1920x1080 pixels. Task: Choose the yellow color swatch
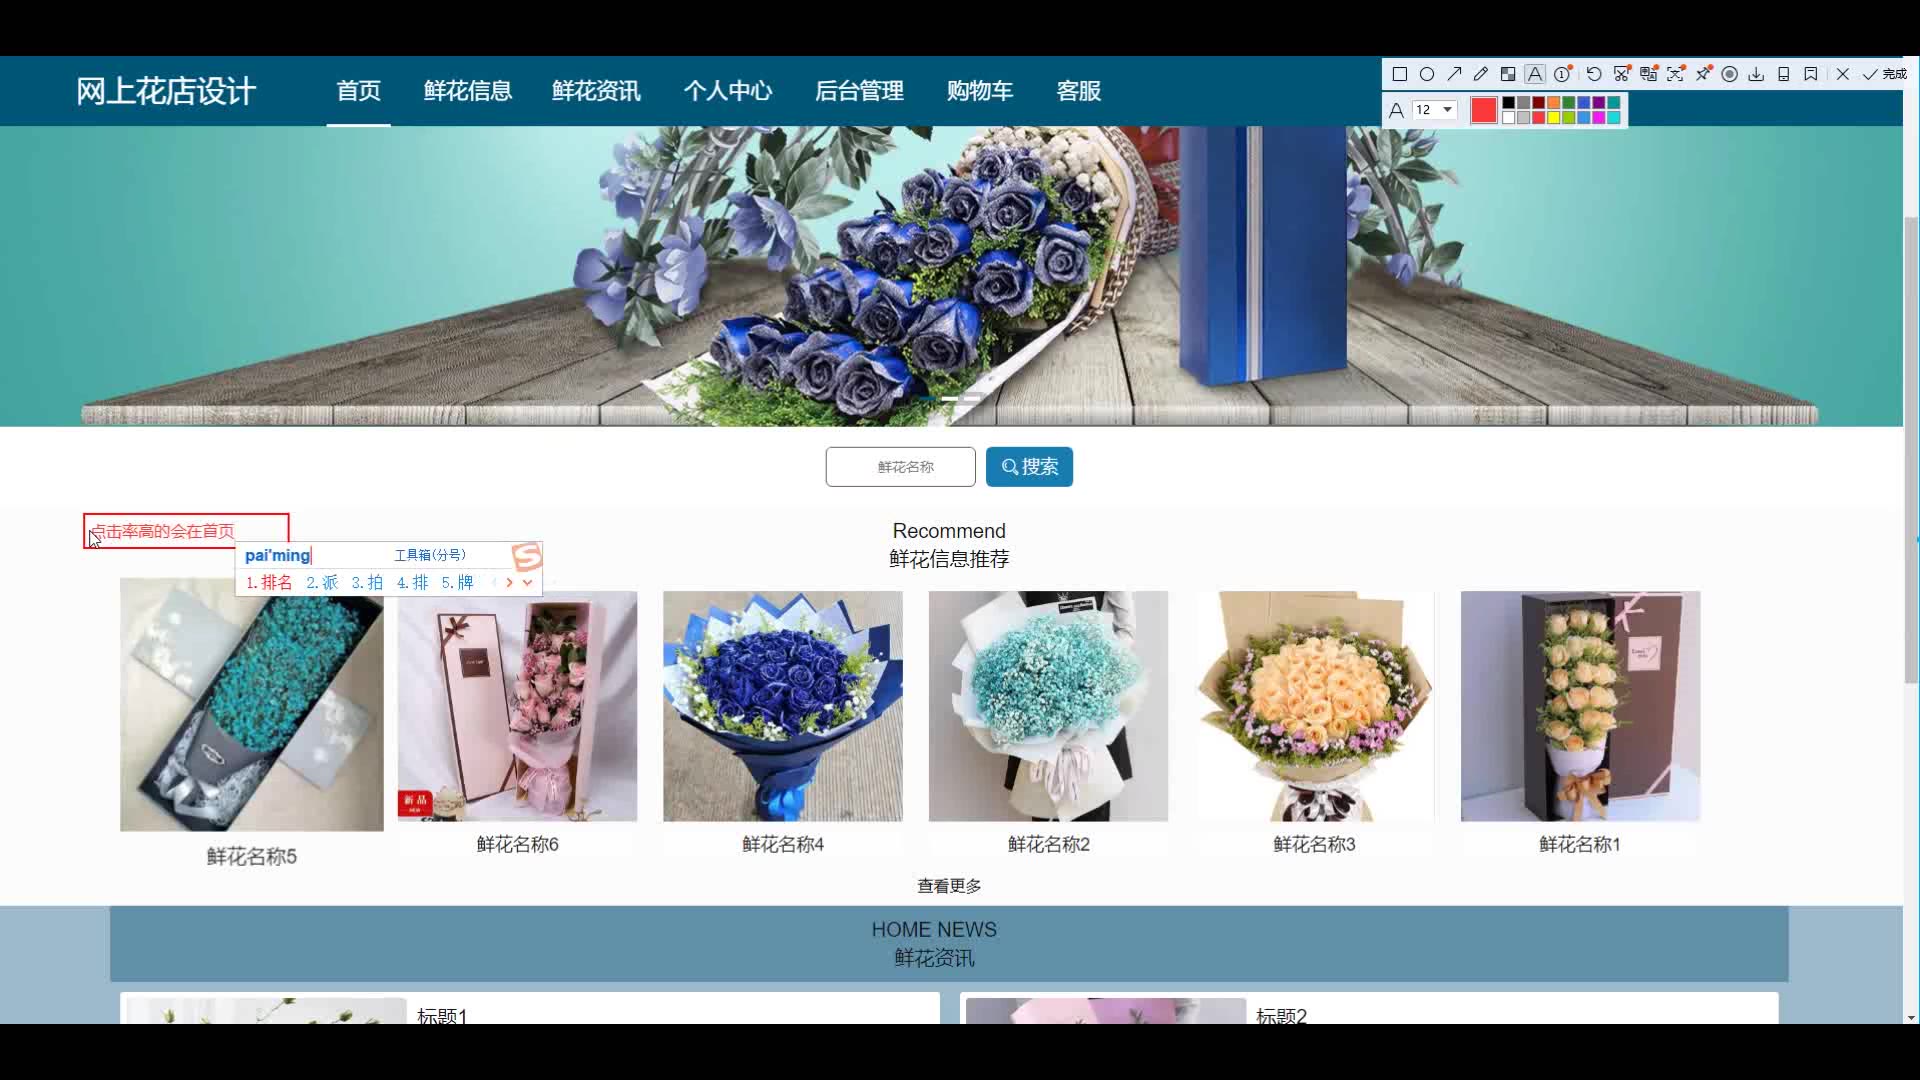coord(1553,117)
